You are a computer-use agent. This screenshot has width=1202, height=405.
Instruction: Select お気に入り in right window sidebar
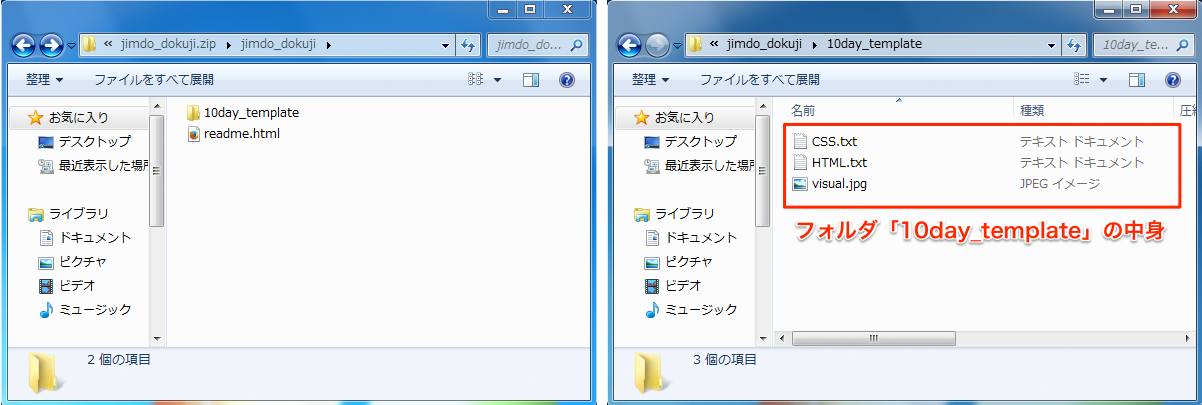[x=674, y=118]
